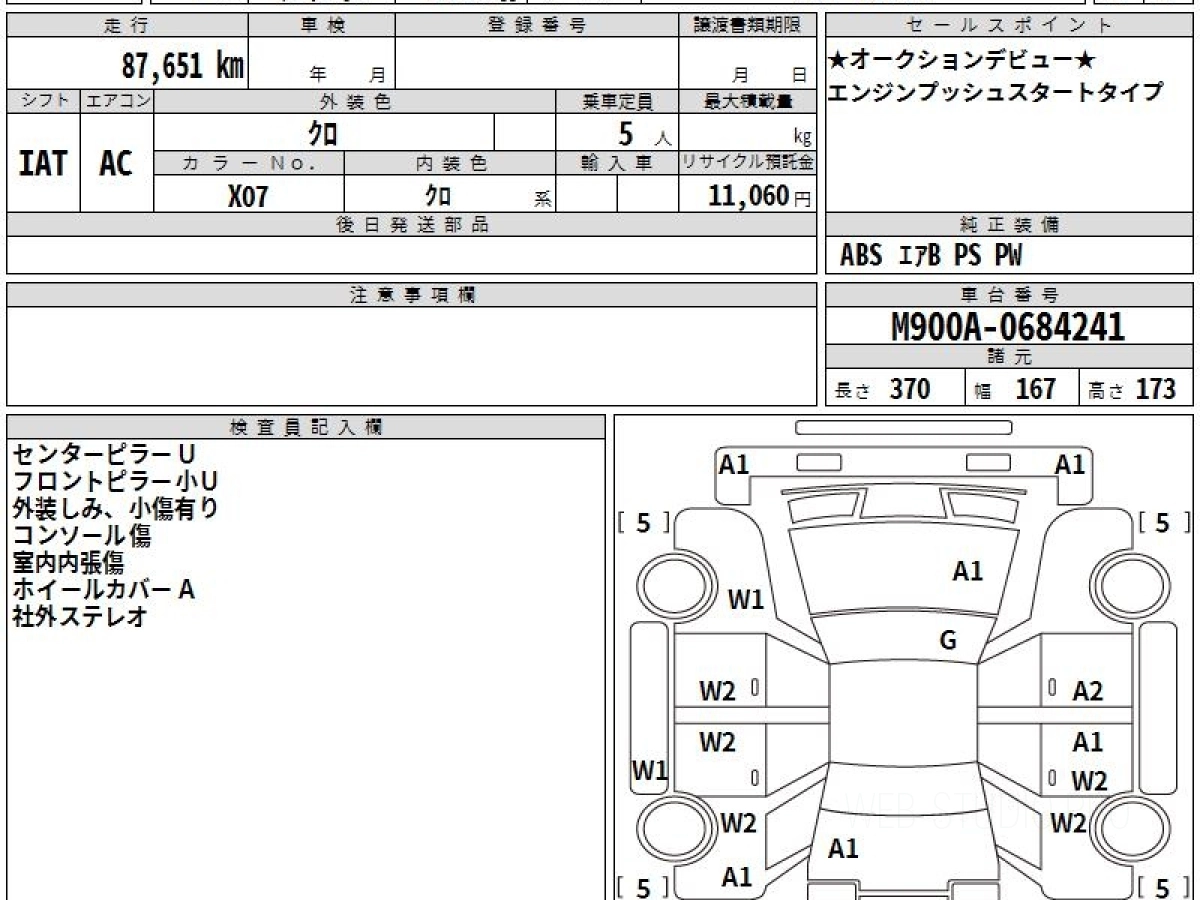
Task: Click the 乗車定員 header
Action: [617, 101]
